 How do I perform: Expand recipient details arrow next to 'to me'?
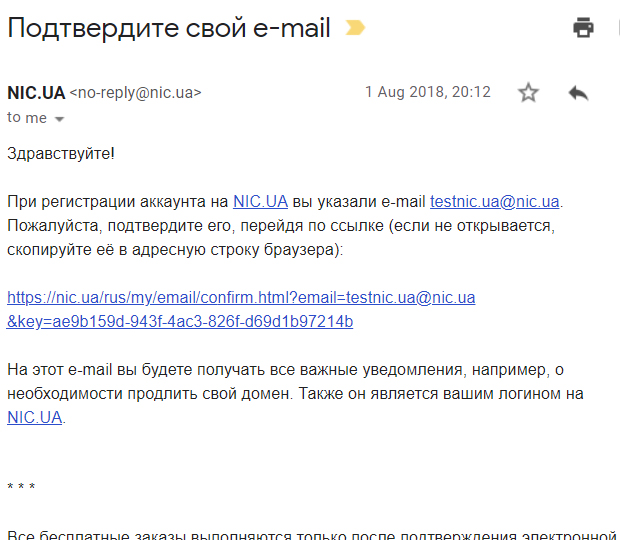59,119
